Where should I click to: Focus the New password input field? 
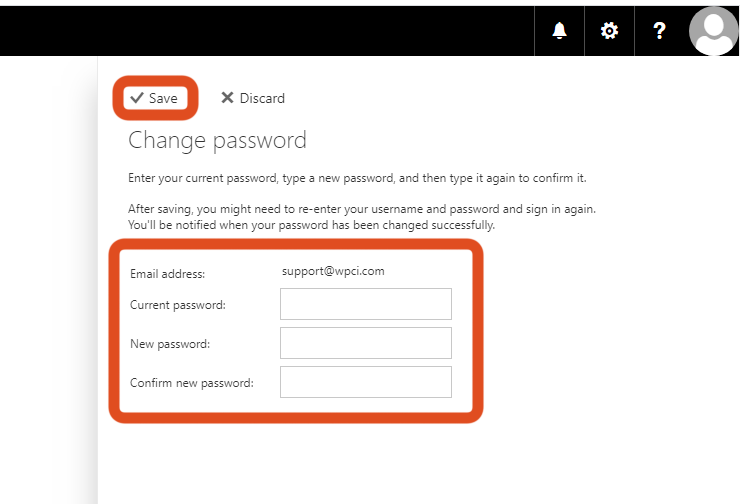coord(365,343)
